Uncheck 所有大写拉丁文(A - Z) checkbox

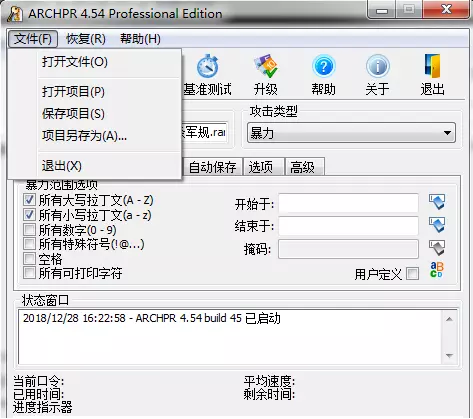pos(29,200)
